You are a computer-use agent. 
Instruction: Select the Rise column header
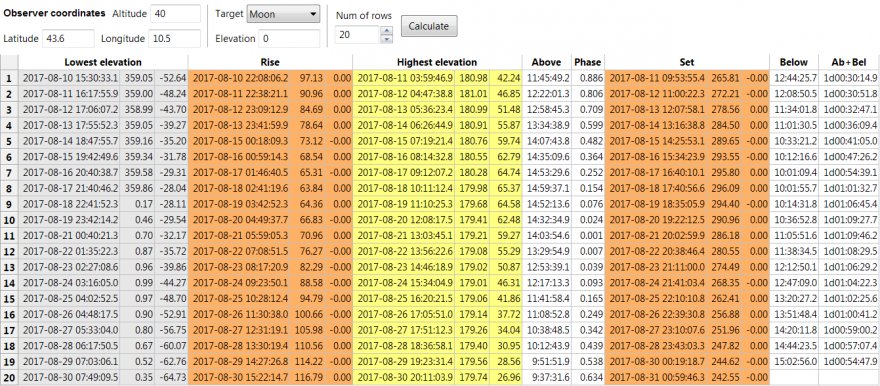pyautogui.click(x=270, y=62)
